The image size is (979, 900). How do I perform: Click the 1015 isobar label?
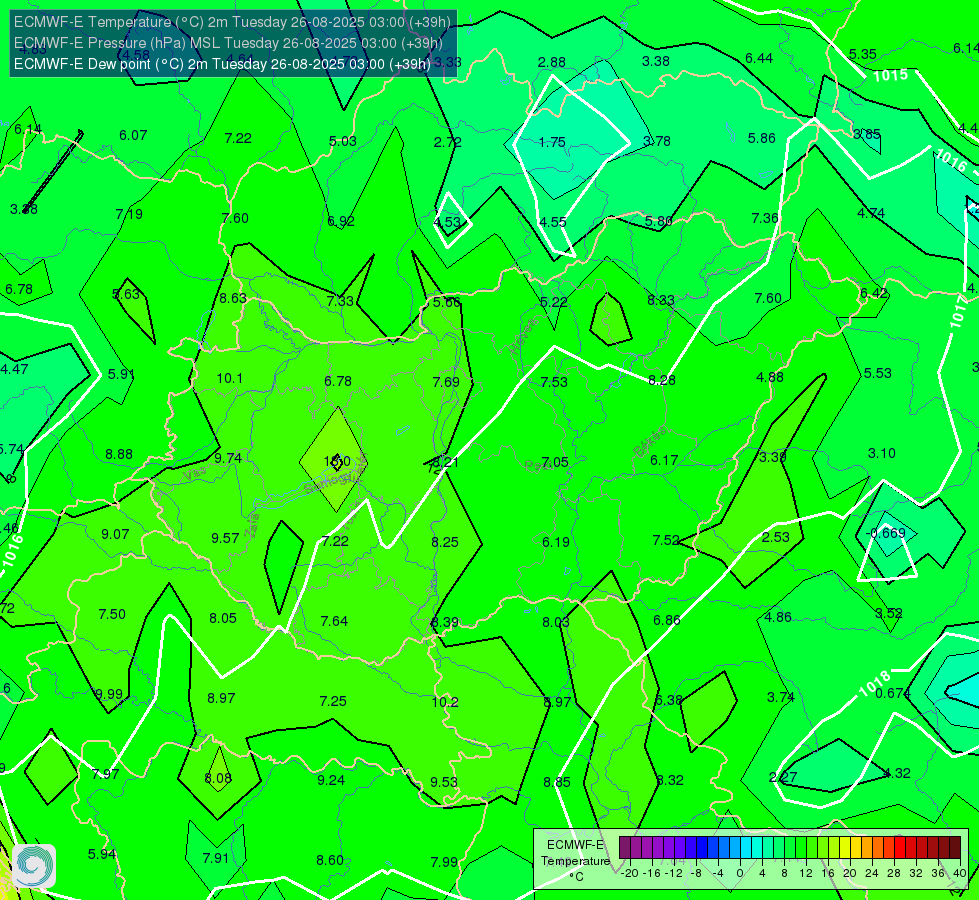point(890,76)
